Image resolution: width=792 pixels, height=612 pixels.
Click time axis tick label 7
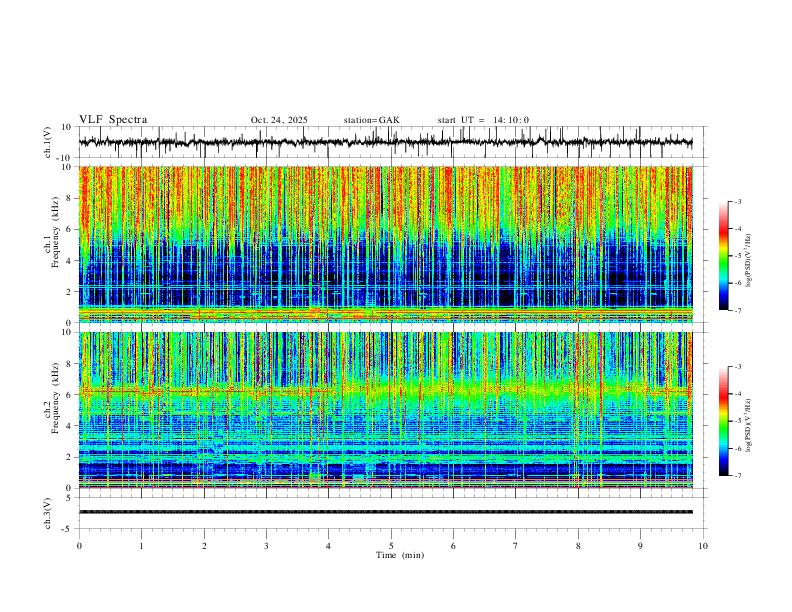[x=516, y=546]
